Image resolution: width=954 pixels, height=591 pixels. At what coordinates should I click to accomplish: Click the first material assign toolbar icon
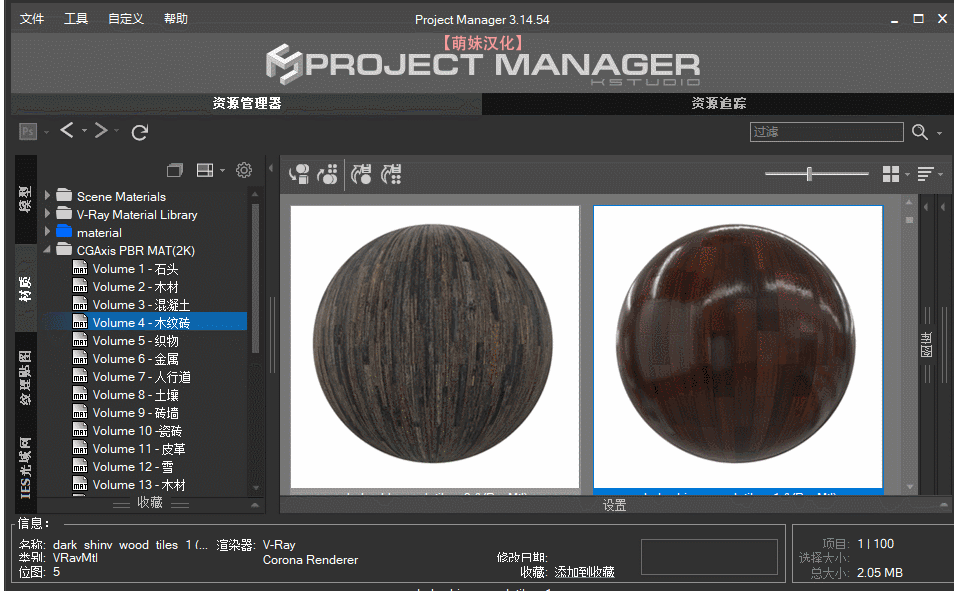click(299, 175)
